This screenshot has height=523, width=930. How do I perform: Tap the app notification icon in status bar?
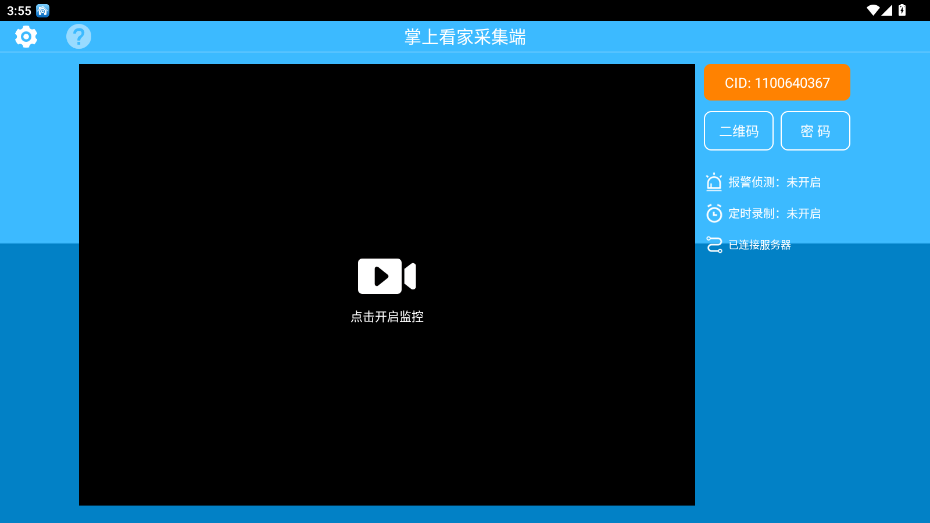click(x=43, y=10)
